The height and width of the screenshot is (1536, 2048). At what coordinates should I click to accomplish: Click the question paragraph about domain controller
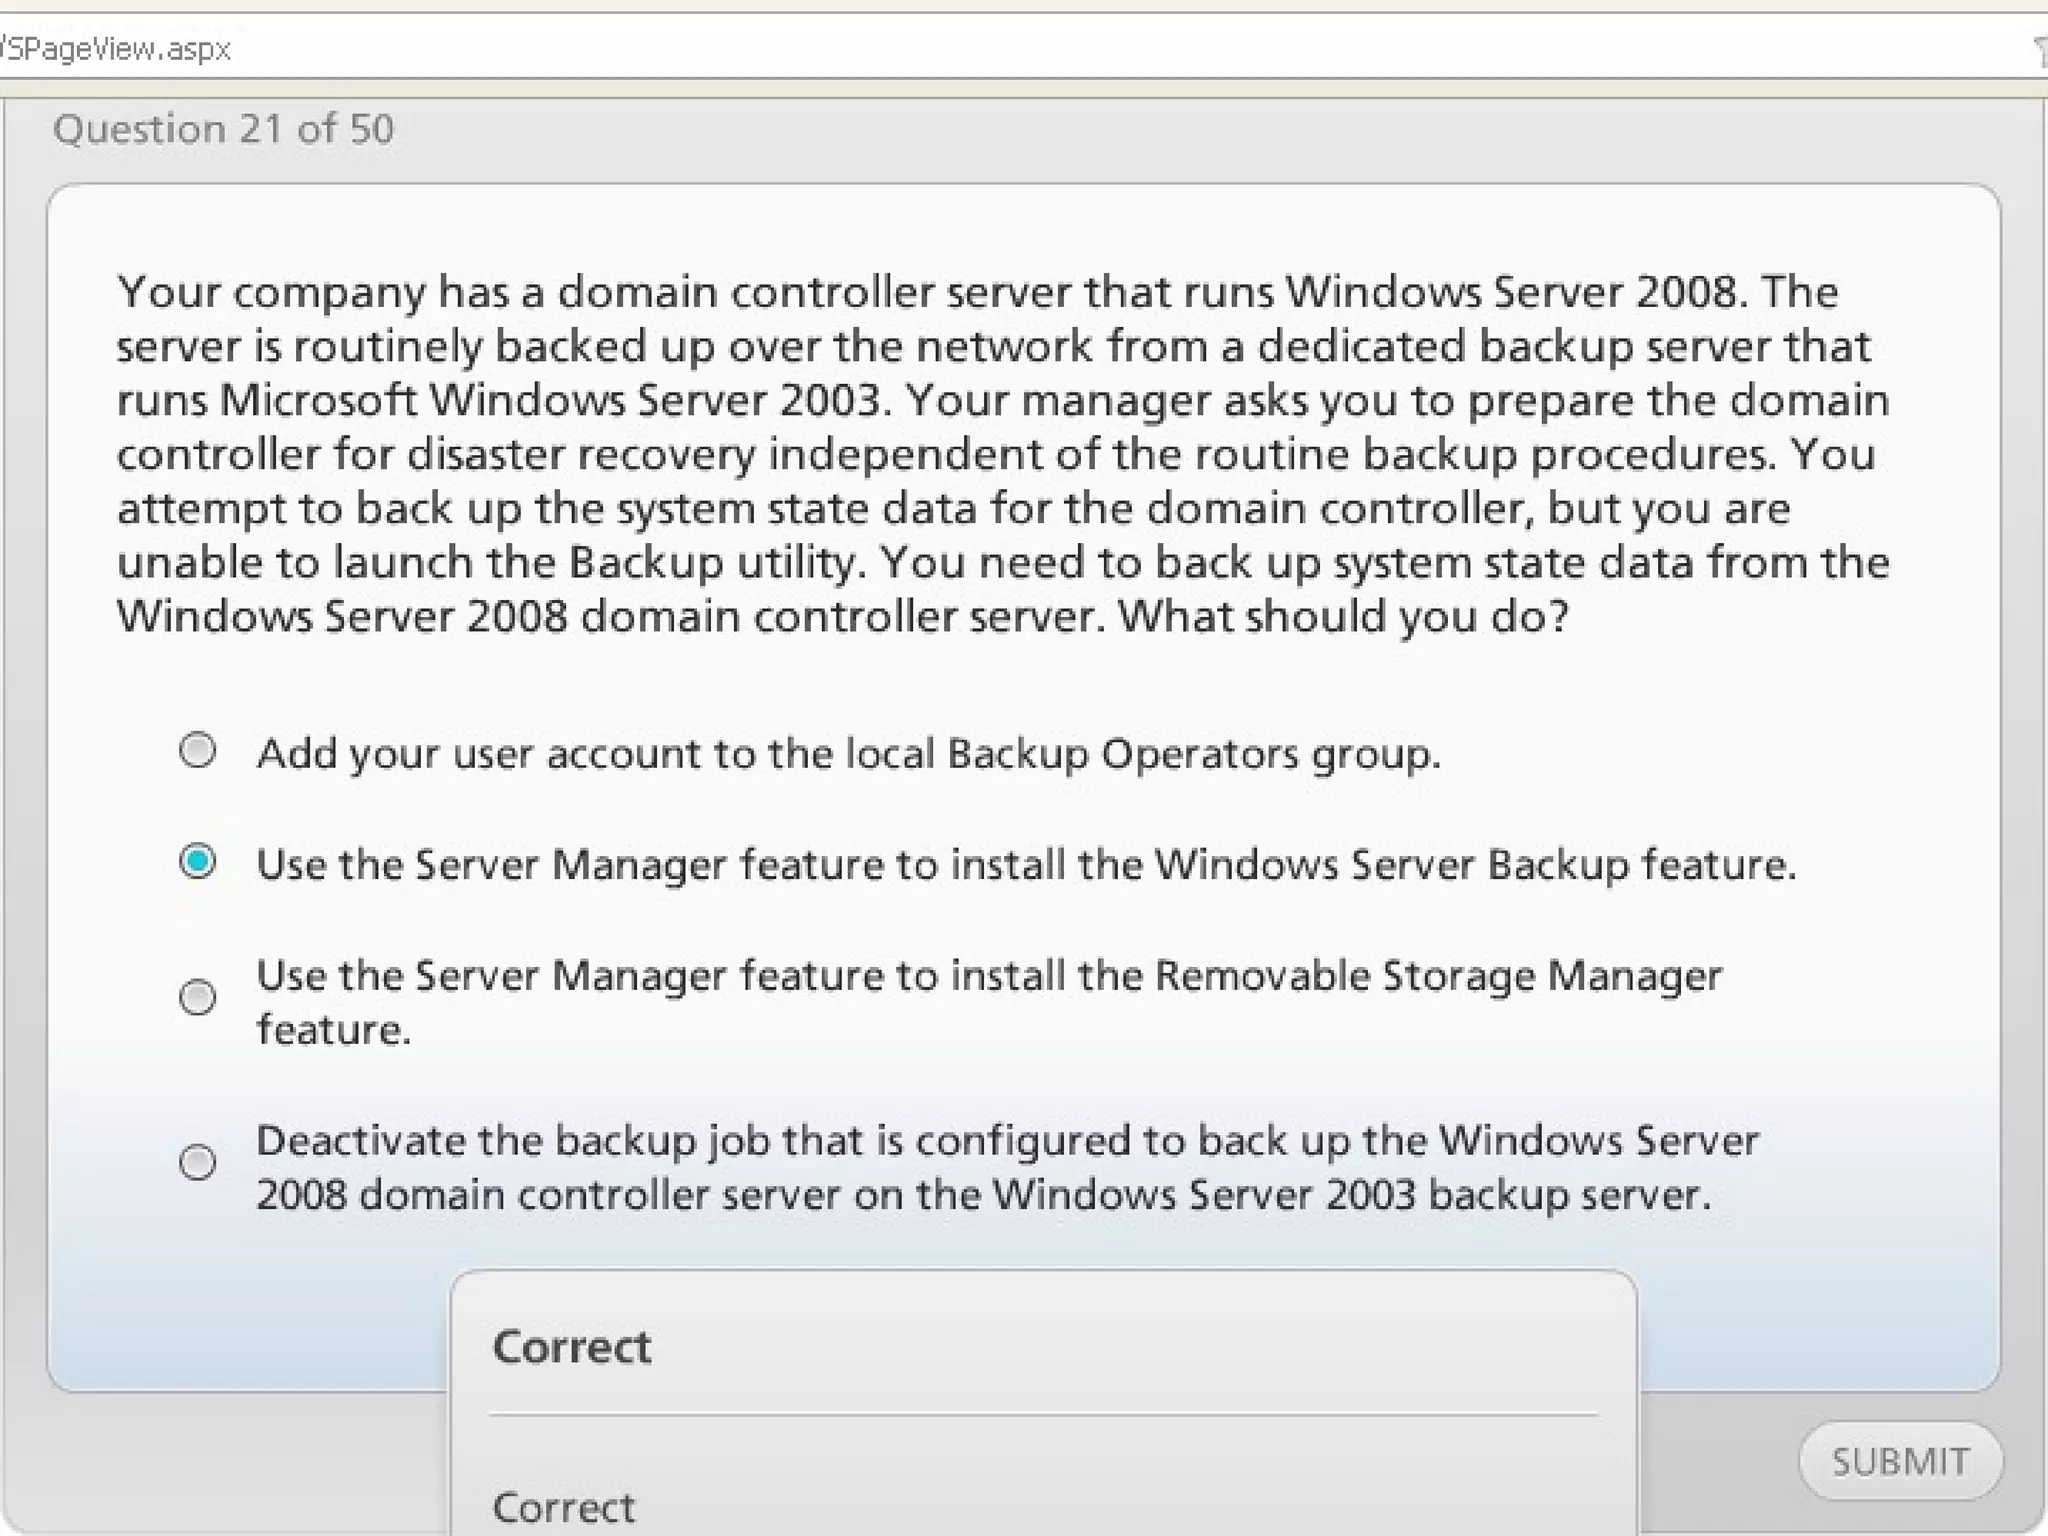tap(1003, 454)
